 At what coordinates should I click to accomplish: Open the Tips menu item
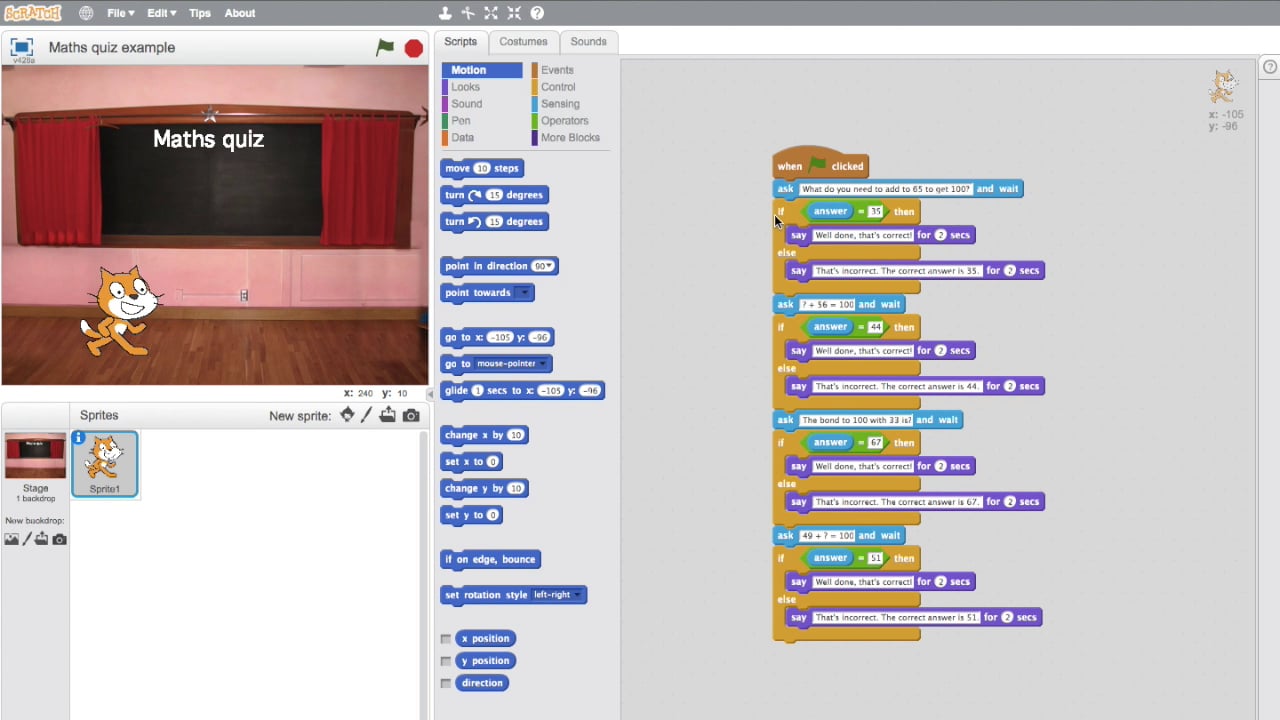click(x=200, y=13)
